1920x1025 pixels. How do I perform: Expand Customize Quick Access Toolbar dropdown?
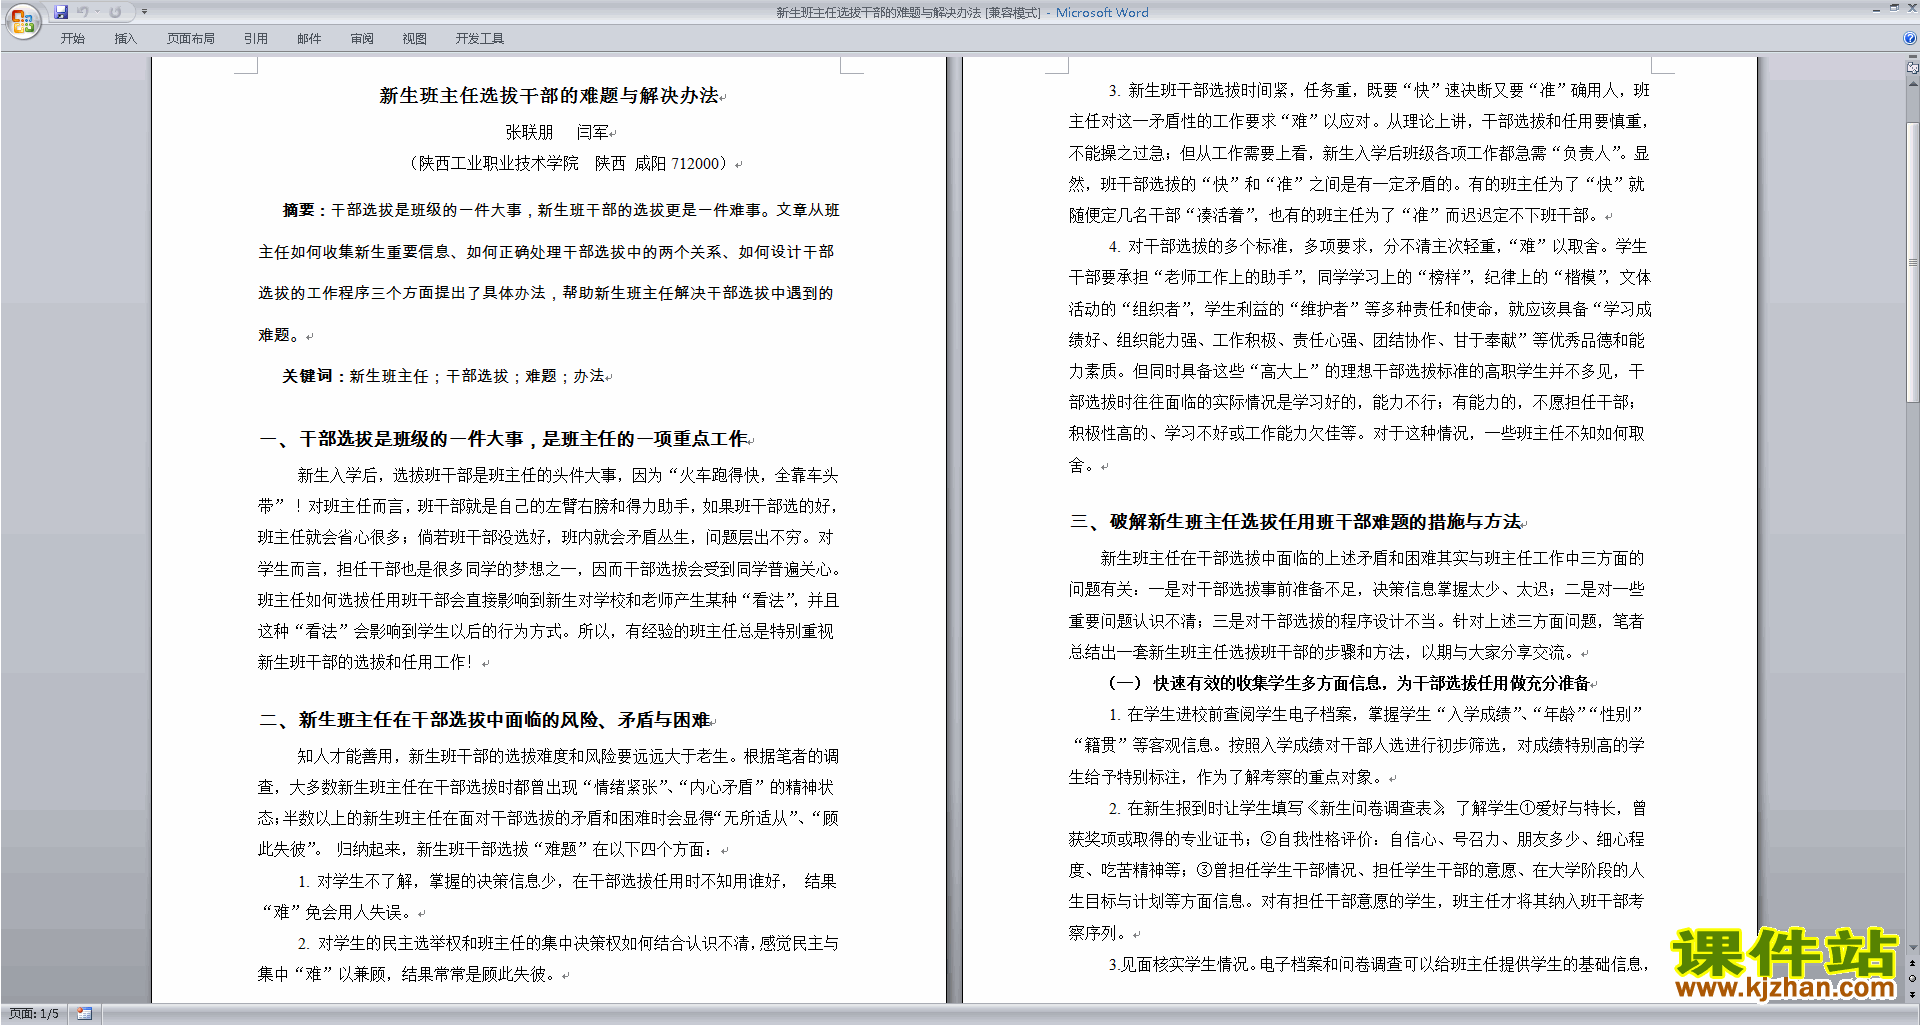coord(144,12)
